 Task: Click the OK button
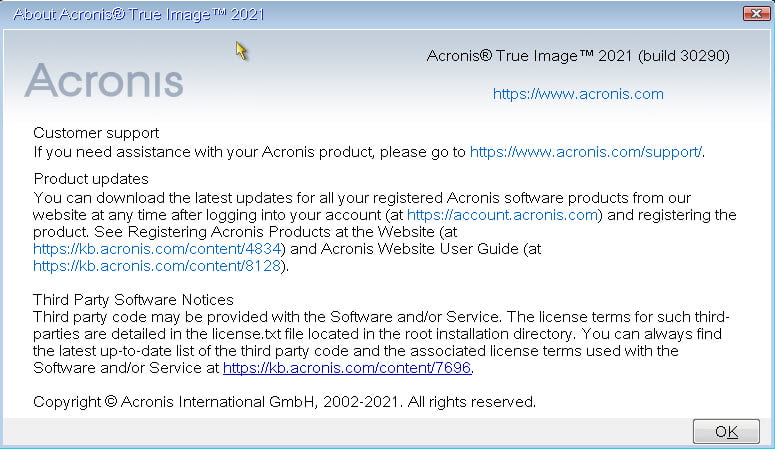pyautogui.click(x=726, y=432)
